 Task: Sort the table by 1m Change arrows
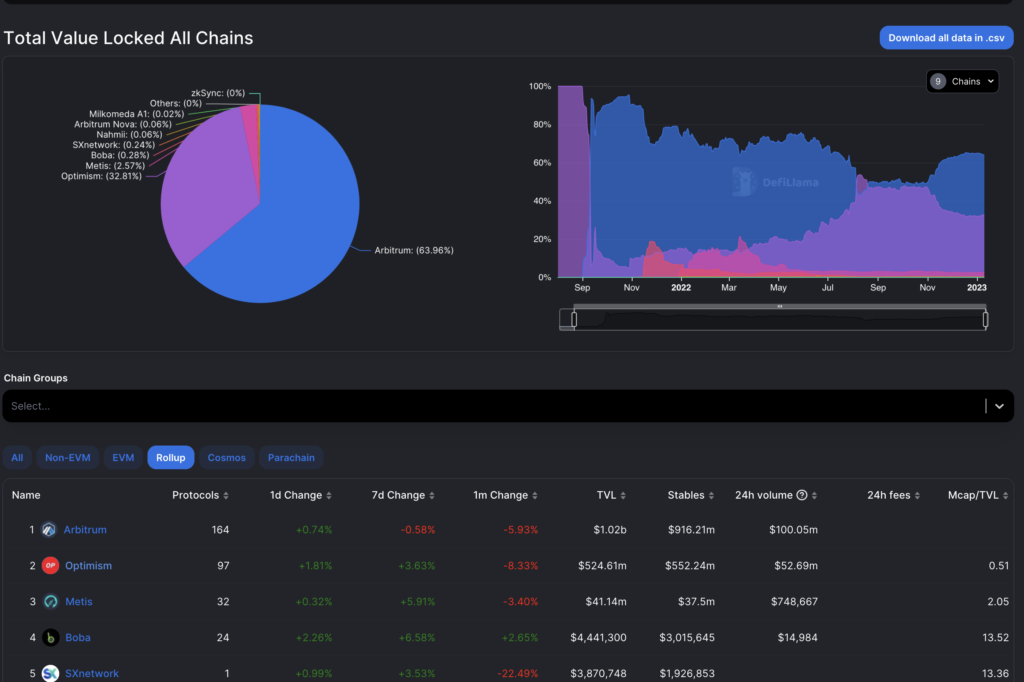click(535, 496)
